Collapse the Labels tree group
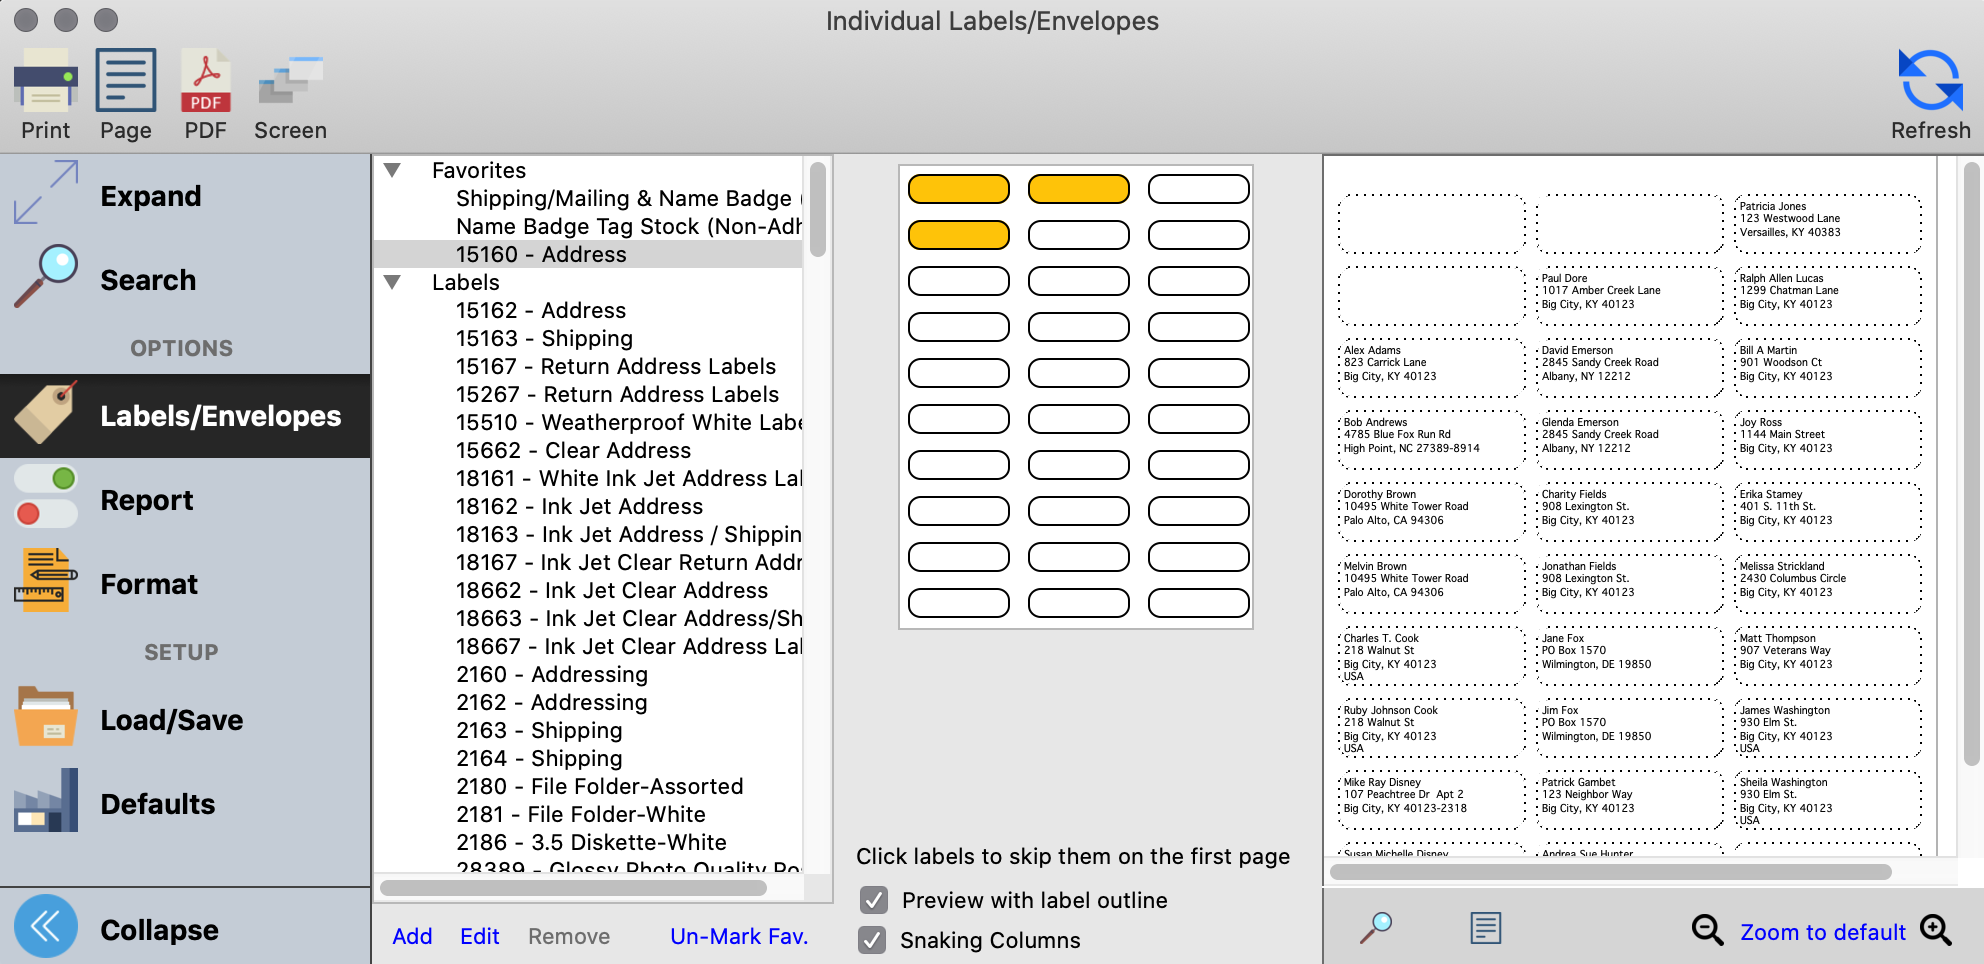The width and height of the screenshot is (1984, 964). 393,282
